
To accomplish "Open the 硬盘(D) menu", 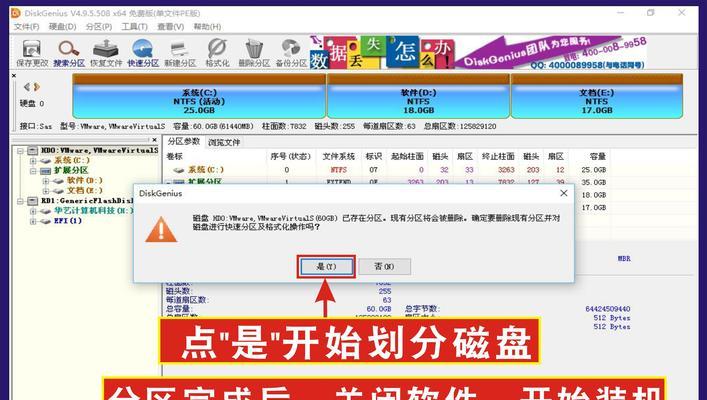I will click(62, 27).
